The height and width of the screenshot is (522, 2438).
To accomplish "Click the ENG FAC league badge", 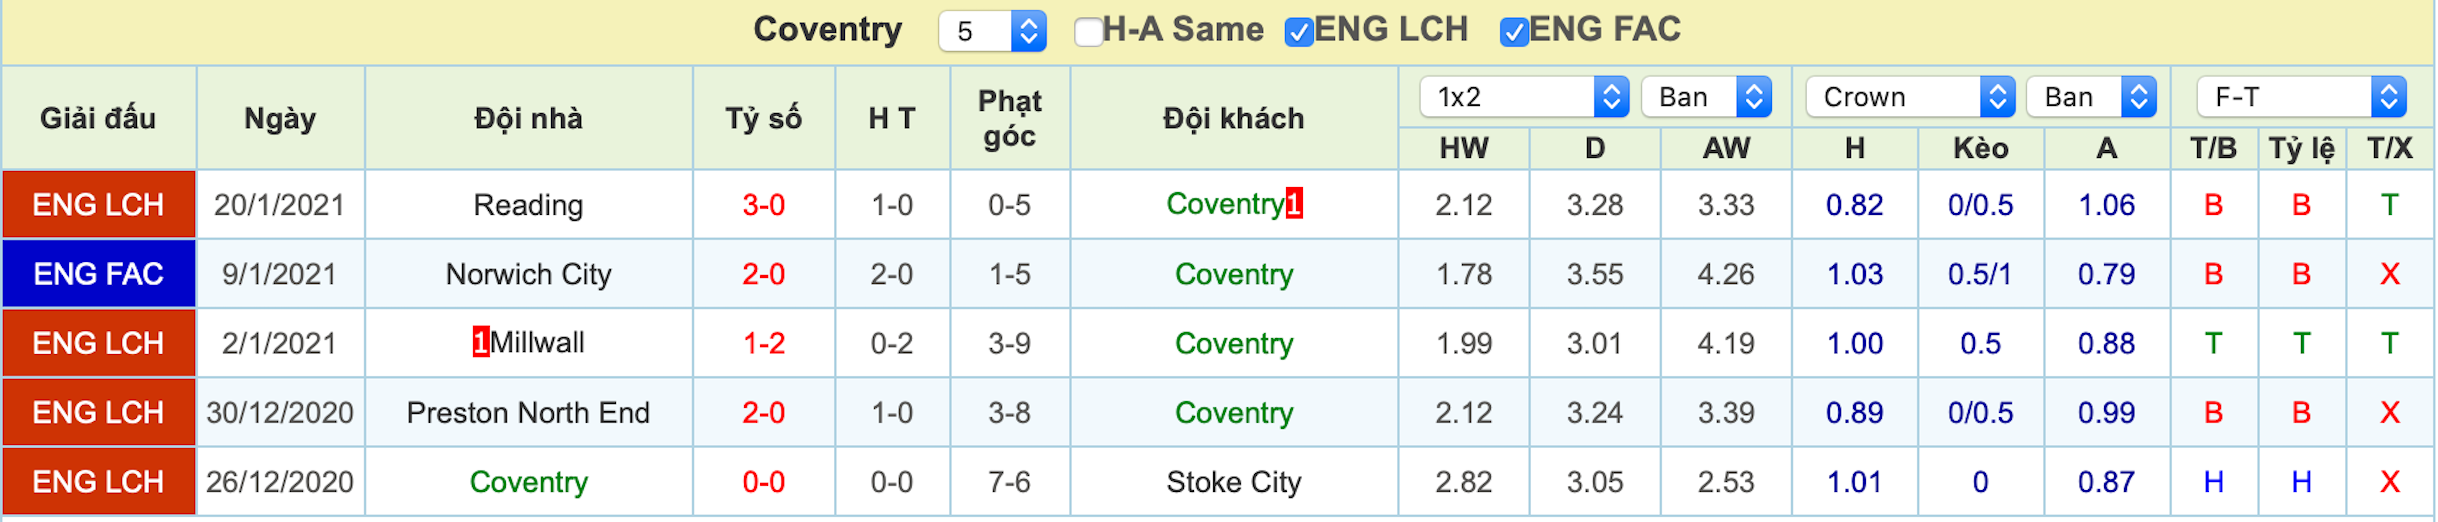I will click(99, 274).
